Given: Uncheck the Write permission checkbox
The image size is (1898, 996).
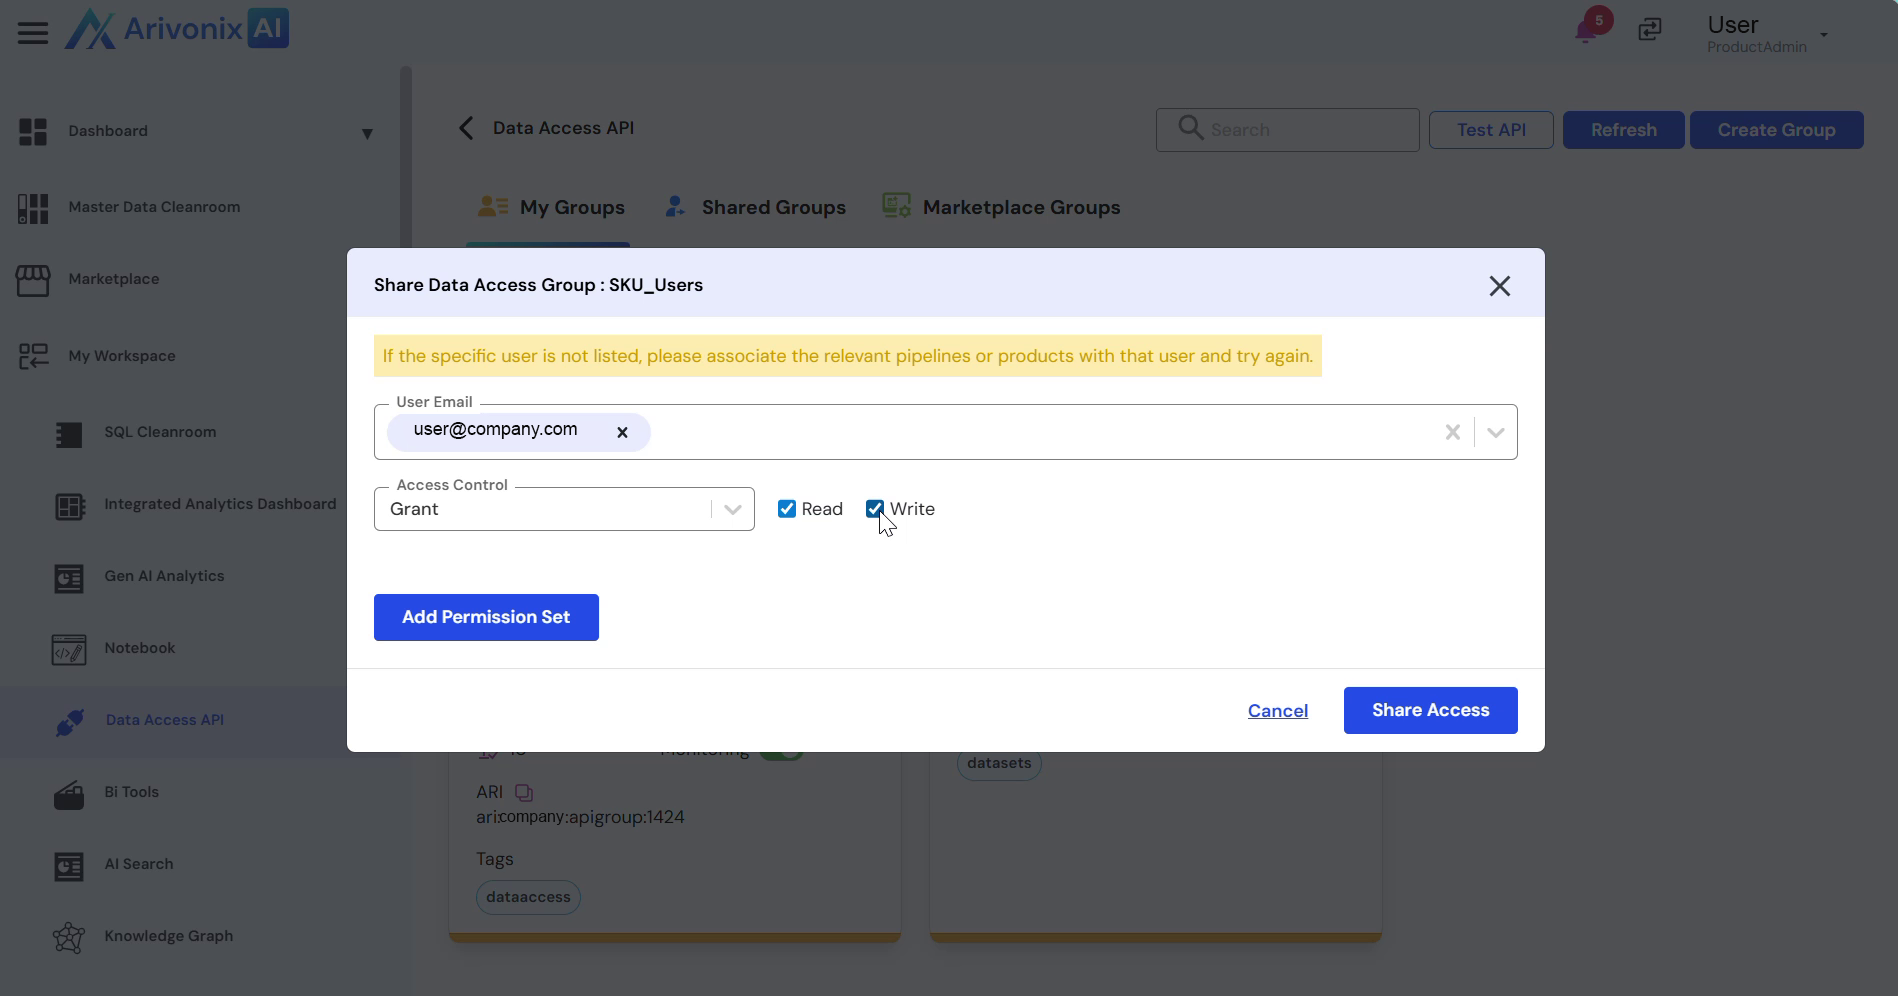Looking at the screenshot, I should 875,509.
